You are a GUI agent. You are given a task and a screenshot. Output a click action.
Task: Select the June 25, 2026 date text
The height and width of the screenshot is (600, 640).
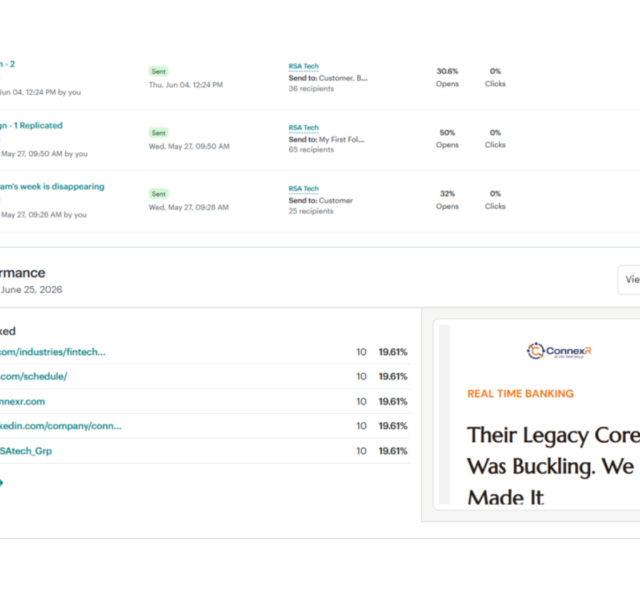point(31,290)
